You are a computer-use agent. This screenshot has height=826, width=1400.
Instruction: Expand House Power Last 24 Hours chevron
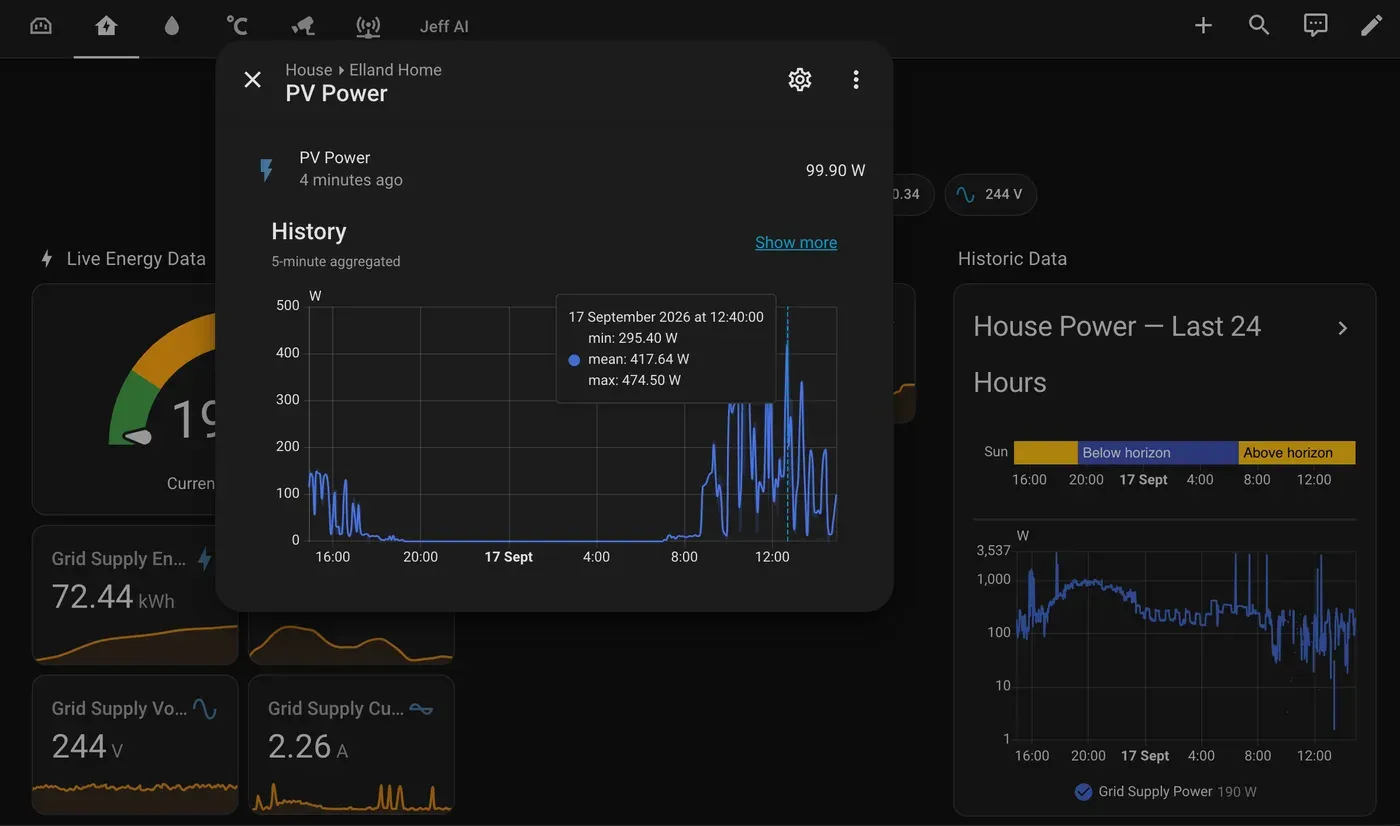[1343, 328]
